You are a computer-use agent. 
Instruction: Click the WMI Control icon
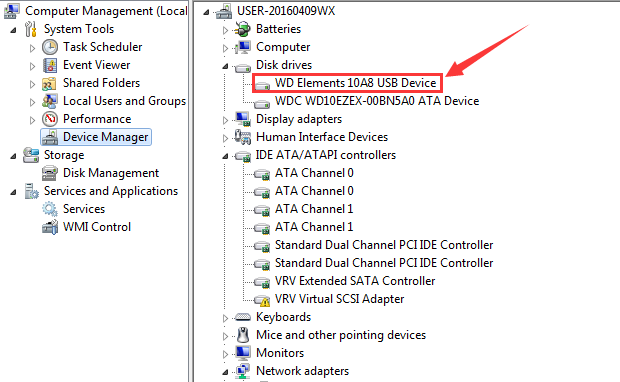pos(50,227)
